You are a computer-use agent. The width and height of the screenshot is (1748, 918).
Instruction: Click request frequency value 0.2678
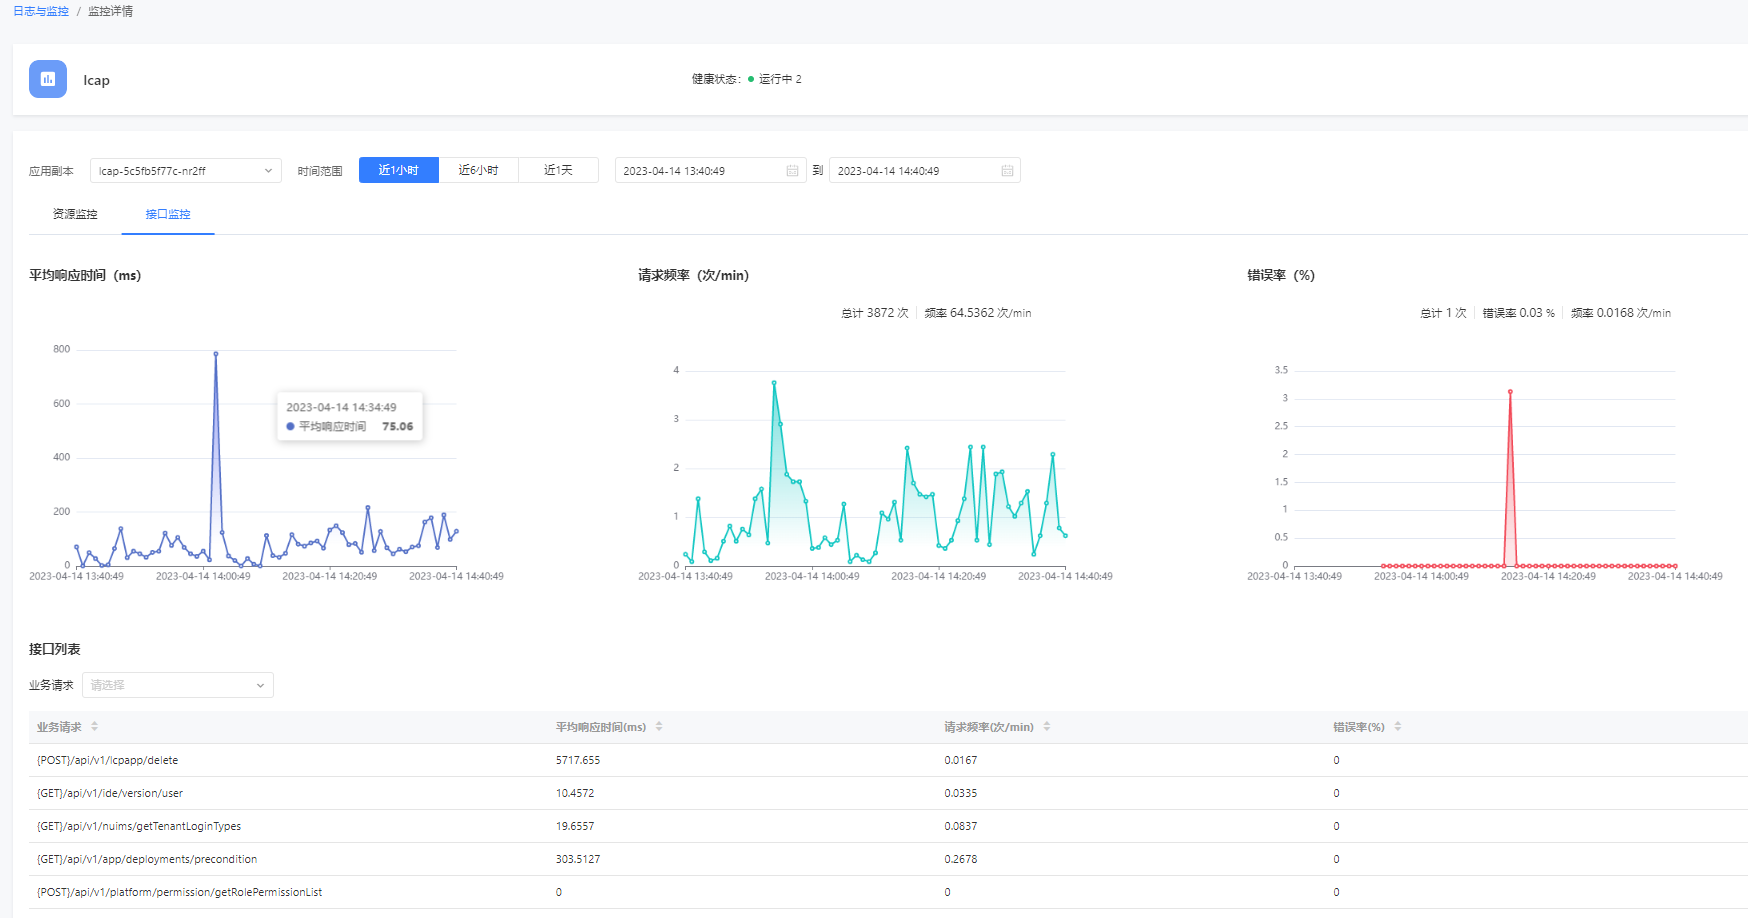pyautogui.click(x=961, y=859)
